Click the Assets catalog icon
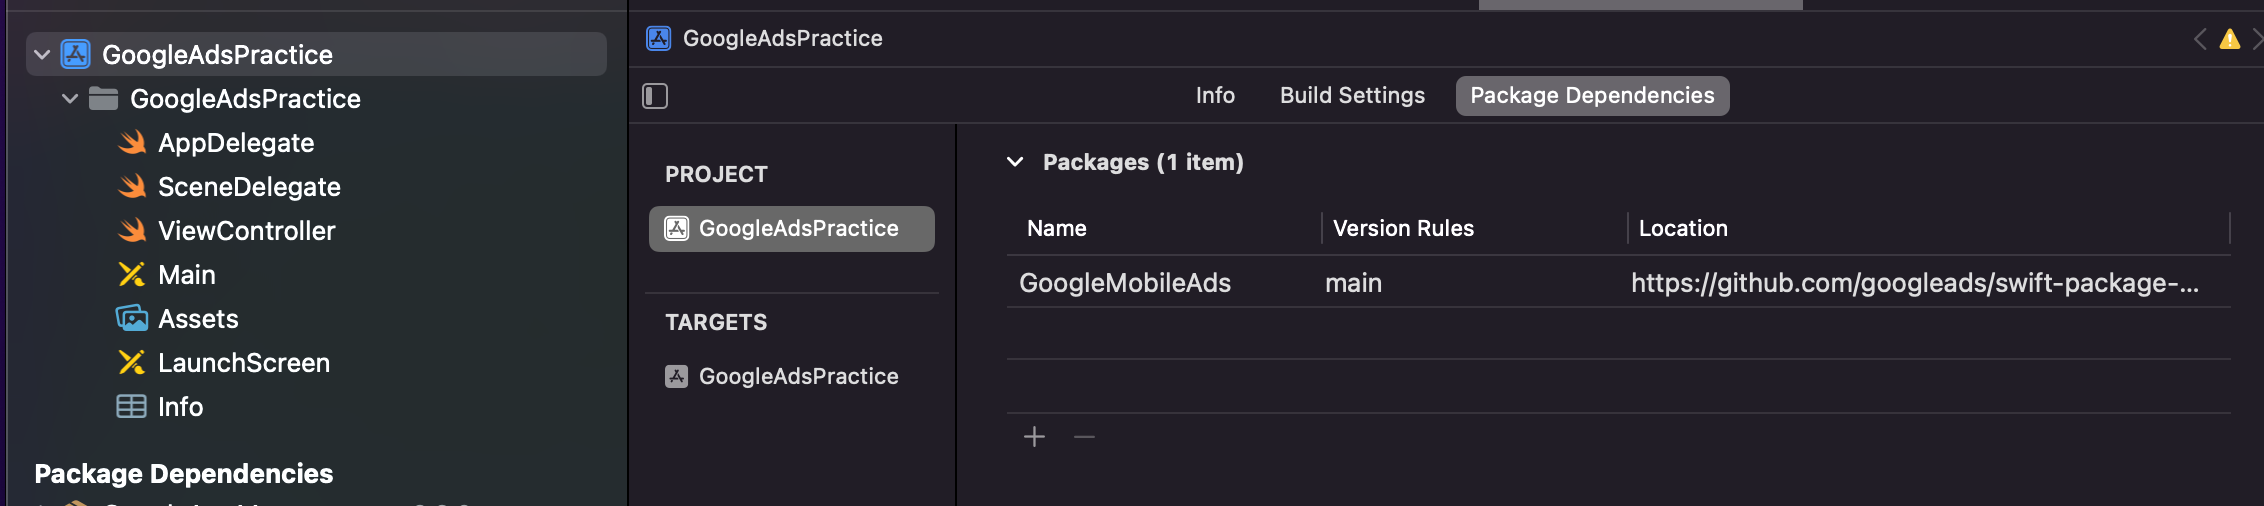This screenshot has height=506, width=2264. pyautogui.click(x=132, y=318)
